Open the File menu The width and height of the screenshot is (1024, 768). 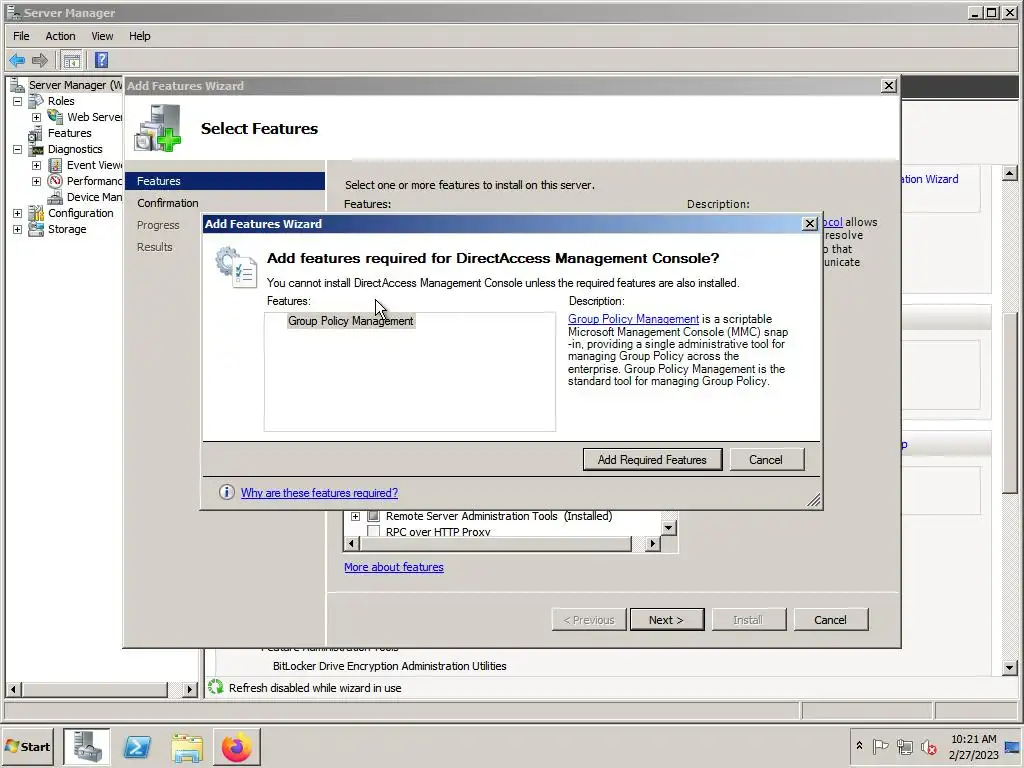21,36
